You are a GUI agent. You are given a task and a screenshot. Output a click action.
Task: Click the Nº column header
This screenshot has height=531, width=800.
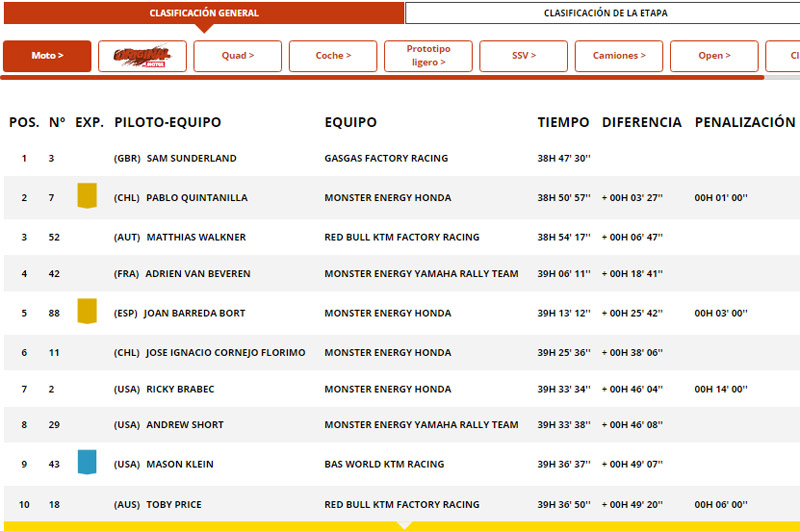point(57,122)
